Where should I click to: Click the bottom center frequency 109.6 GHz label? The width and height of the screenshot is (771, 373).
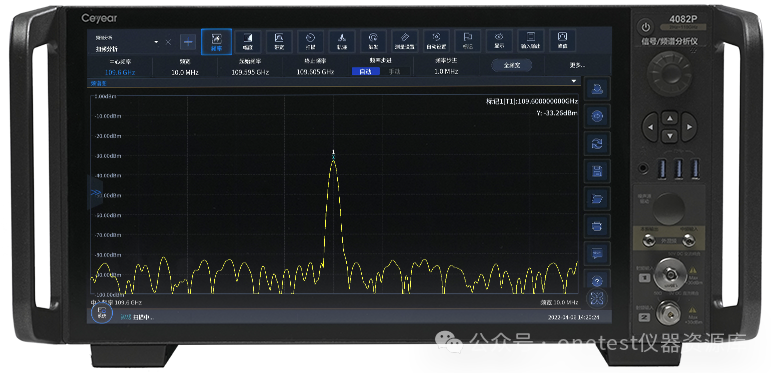click(117, 302)
